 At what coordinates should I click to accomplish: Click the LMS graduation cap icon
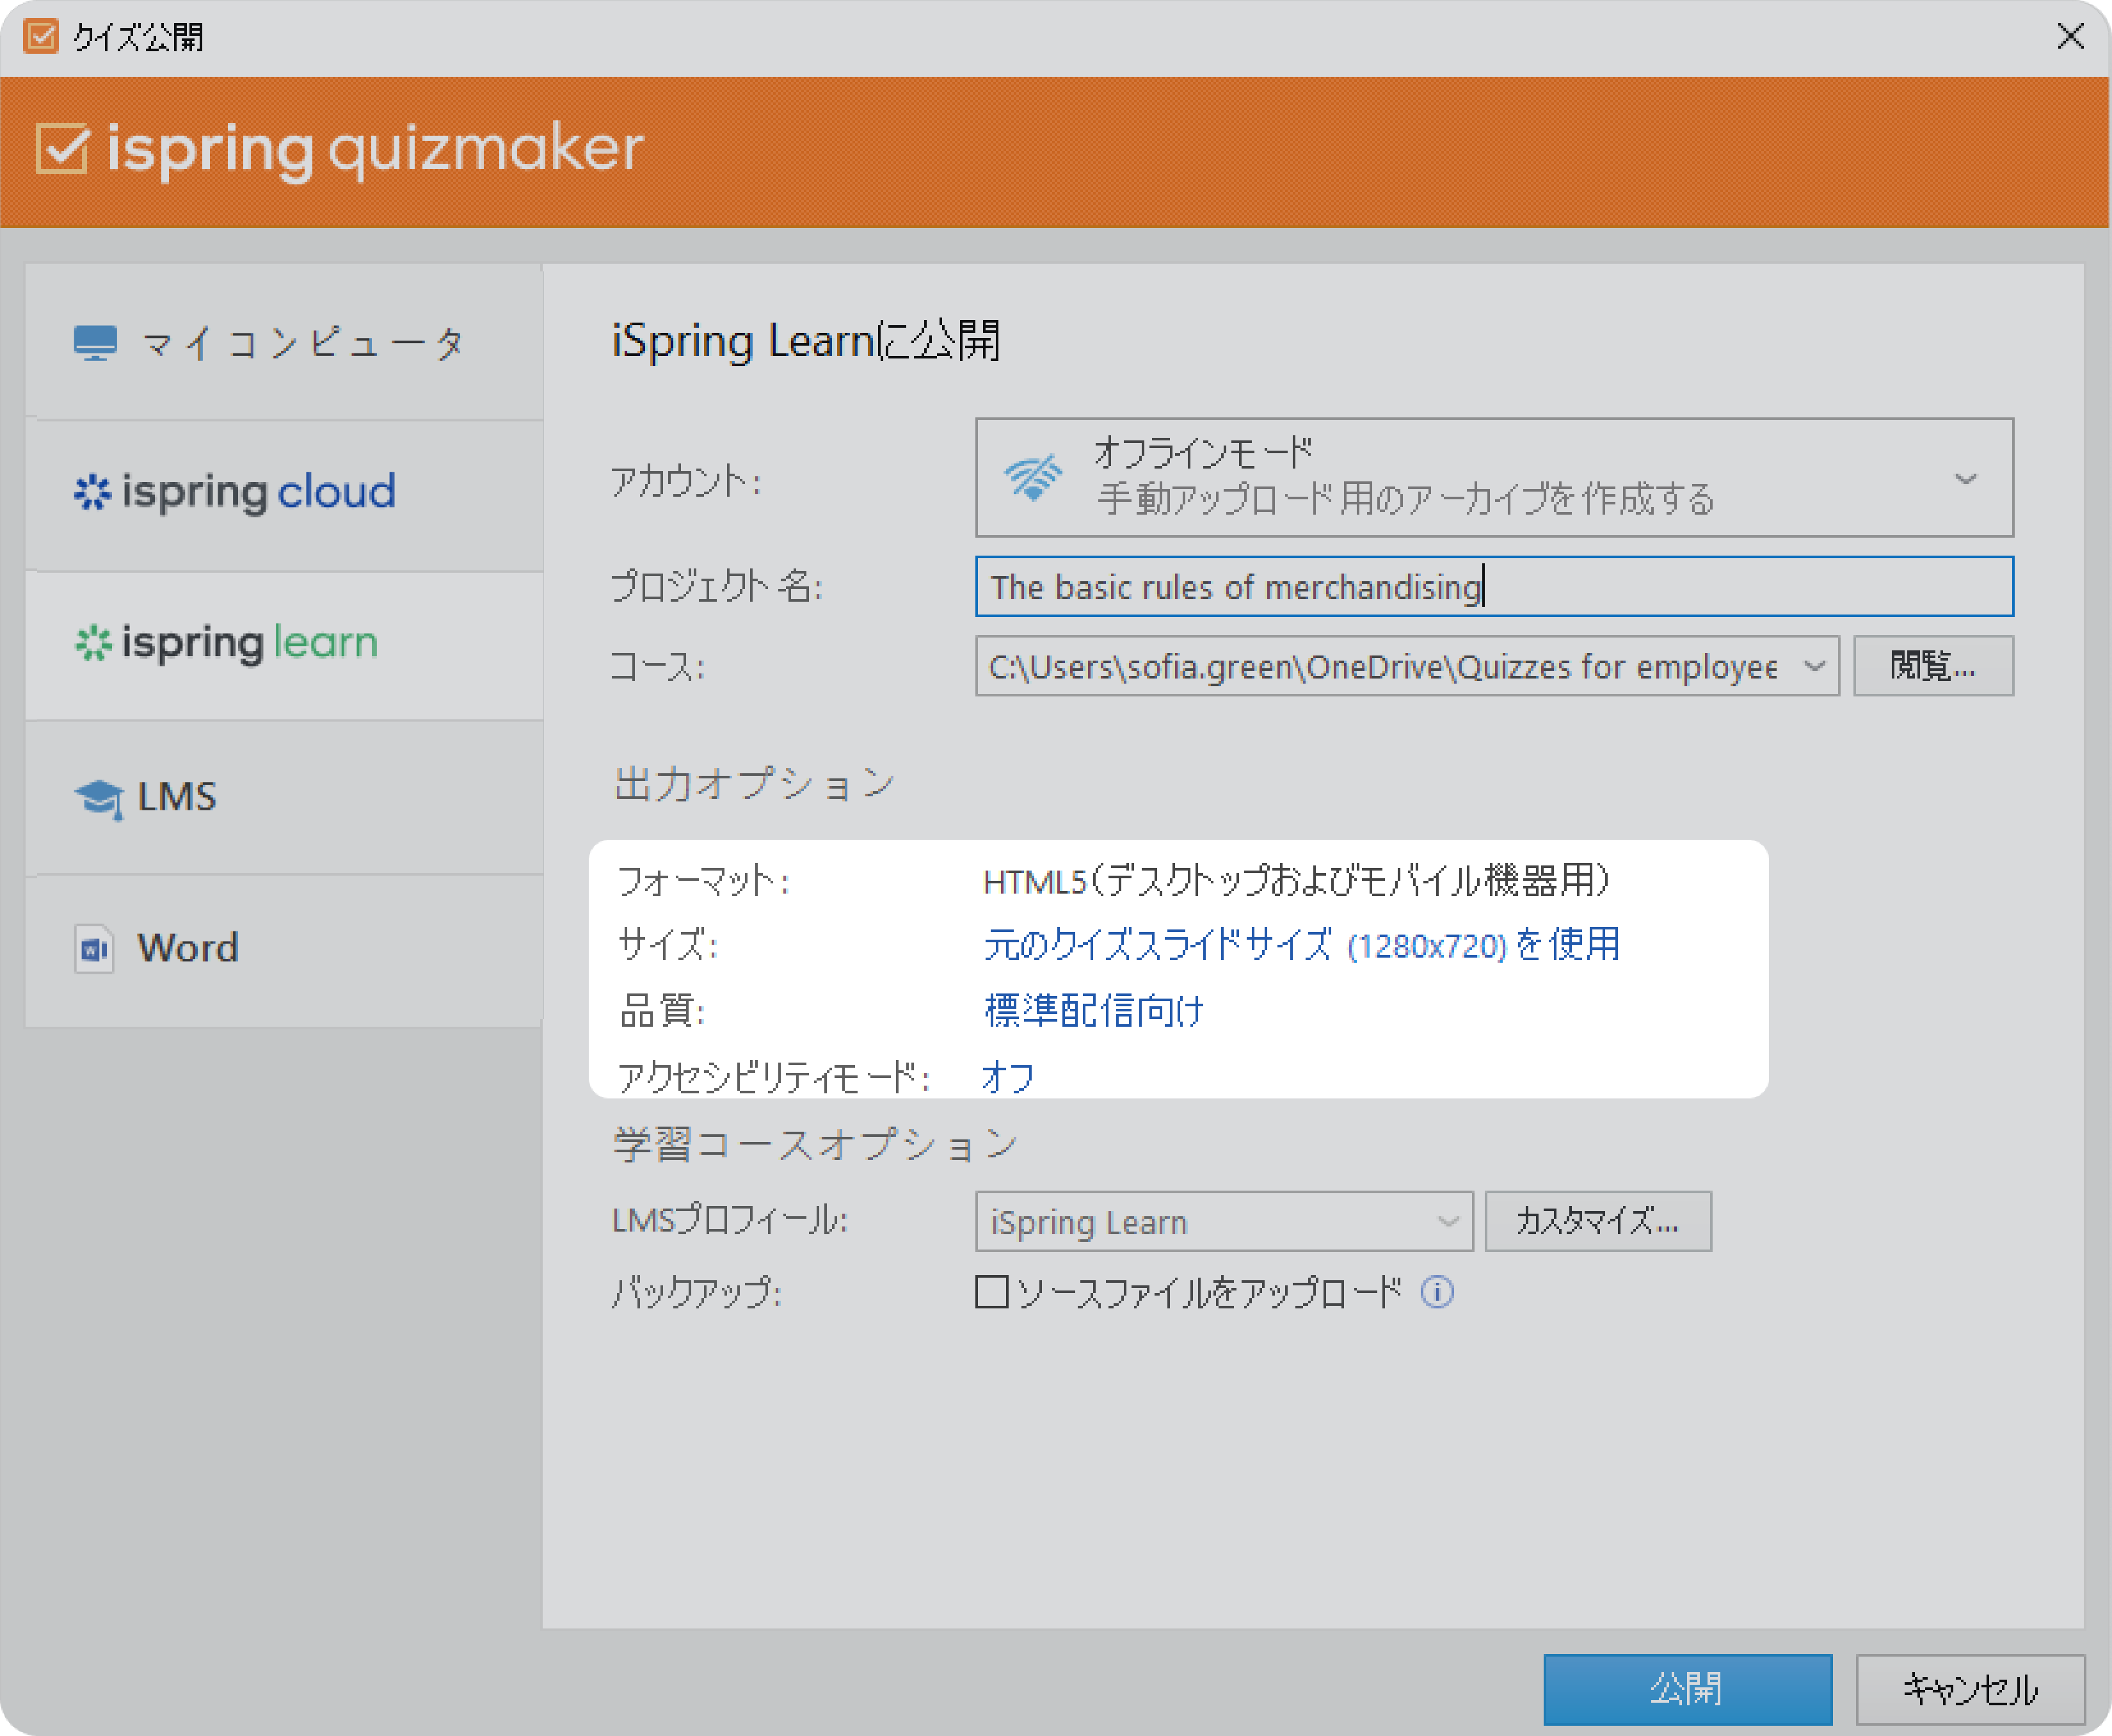99,799
